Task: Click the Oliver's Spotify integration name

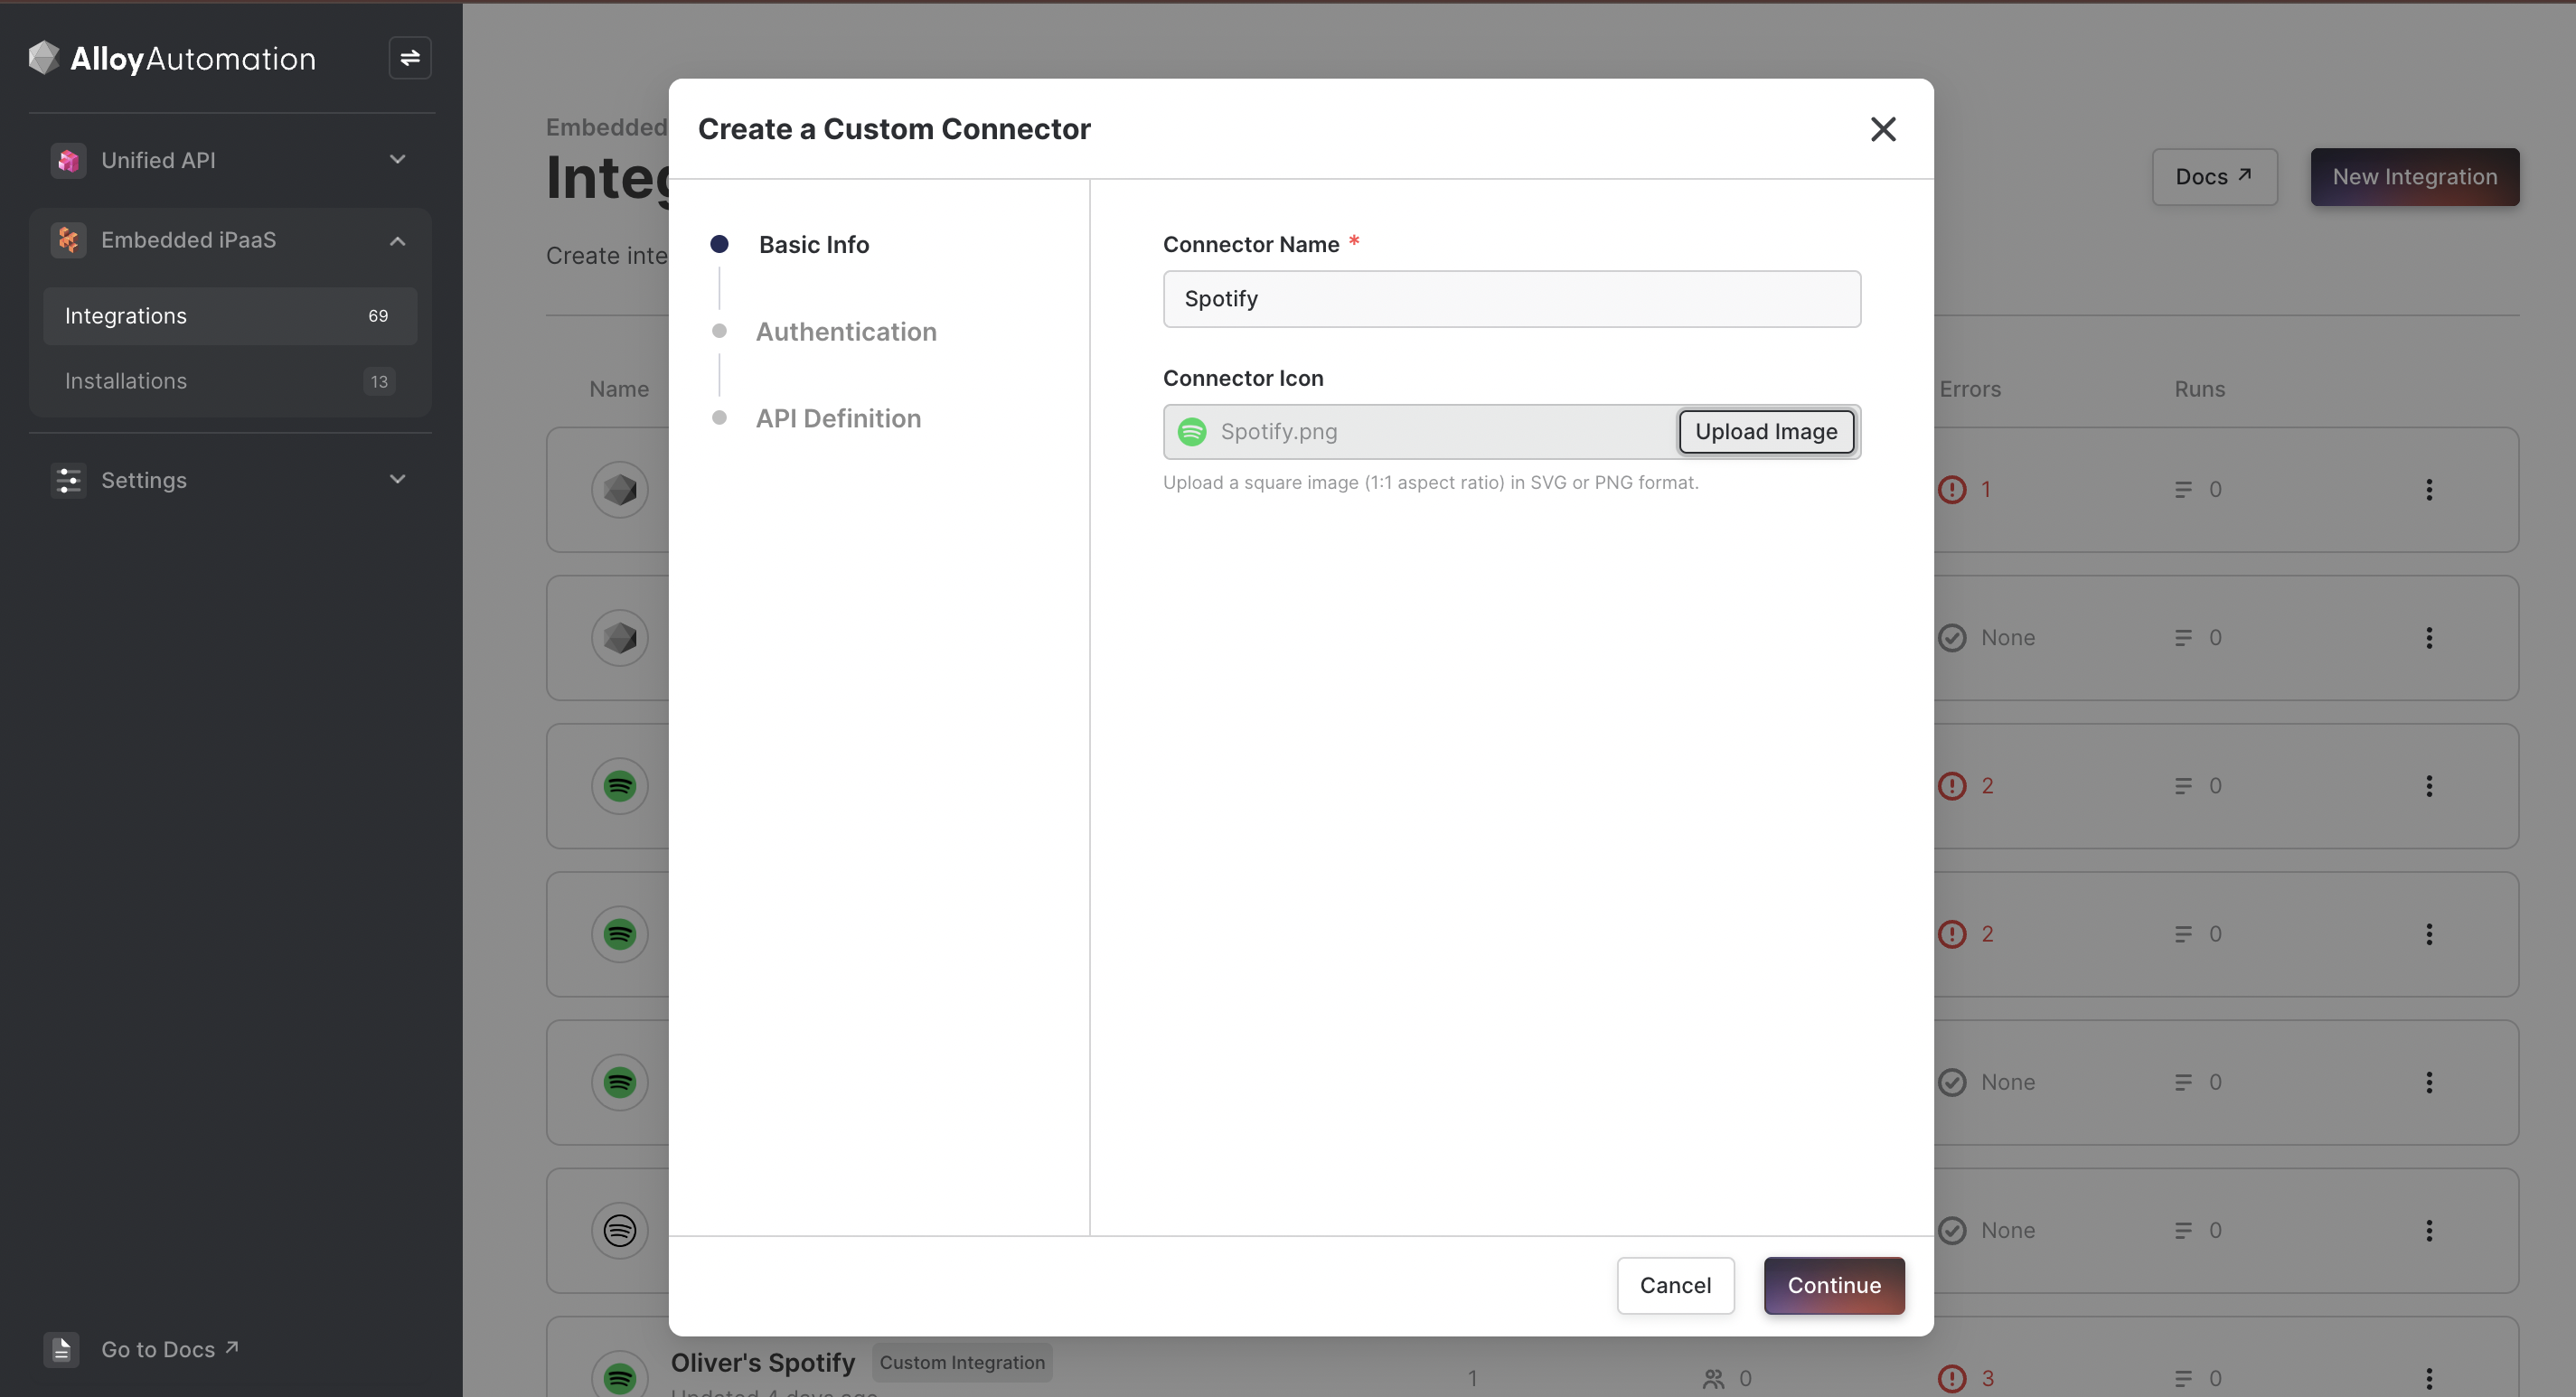Action: pos(763,1363)
